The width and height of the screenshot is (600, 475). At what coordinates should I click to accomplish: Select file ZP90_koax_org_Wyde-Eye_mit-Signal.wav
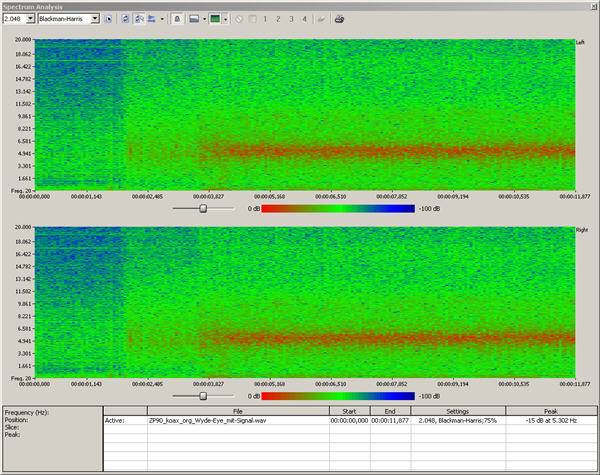[207, 420]
